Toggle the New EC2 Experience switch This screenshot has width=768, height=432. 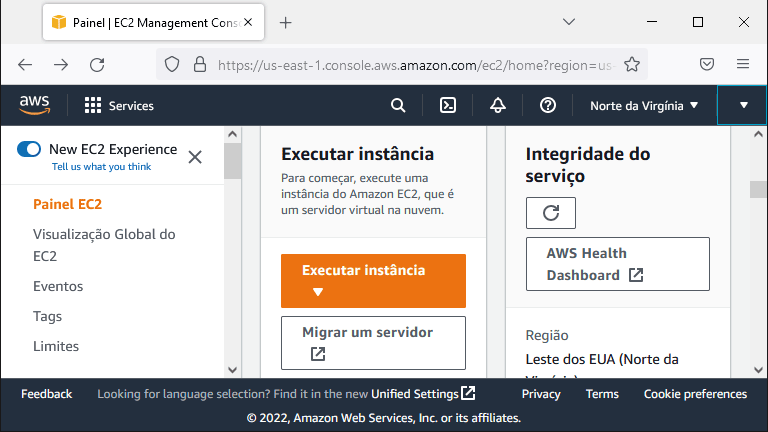[x=29, y=149]
